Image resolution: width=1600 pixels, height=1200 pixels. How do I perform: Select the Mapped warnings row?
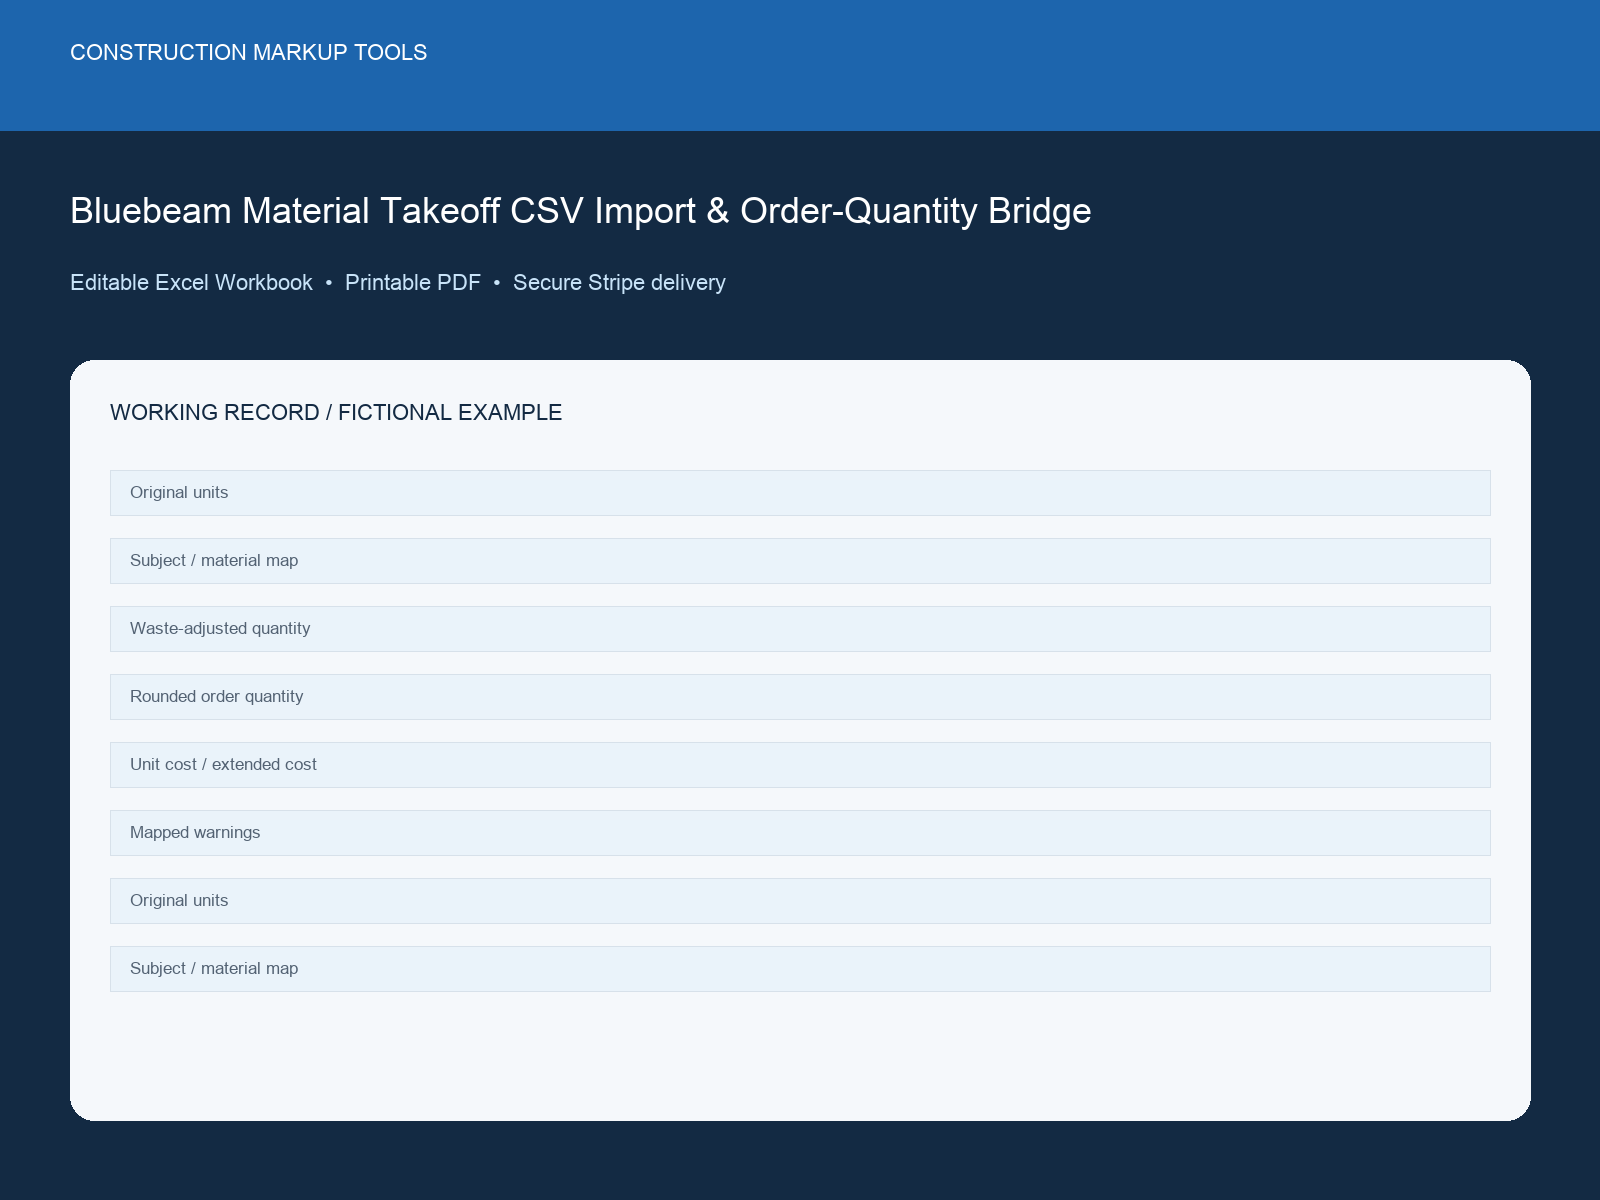(x=800, y=833)
